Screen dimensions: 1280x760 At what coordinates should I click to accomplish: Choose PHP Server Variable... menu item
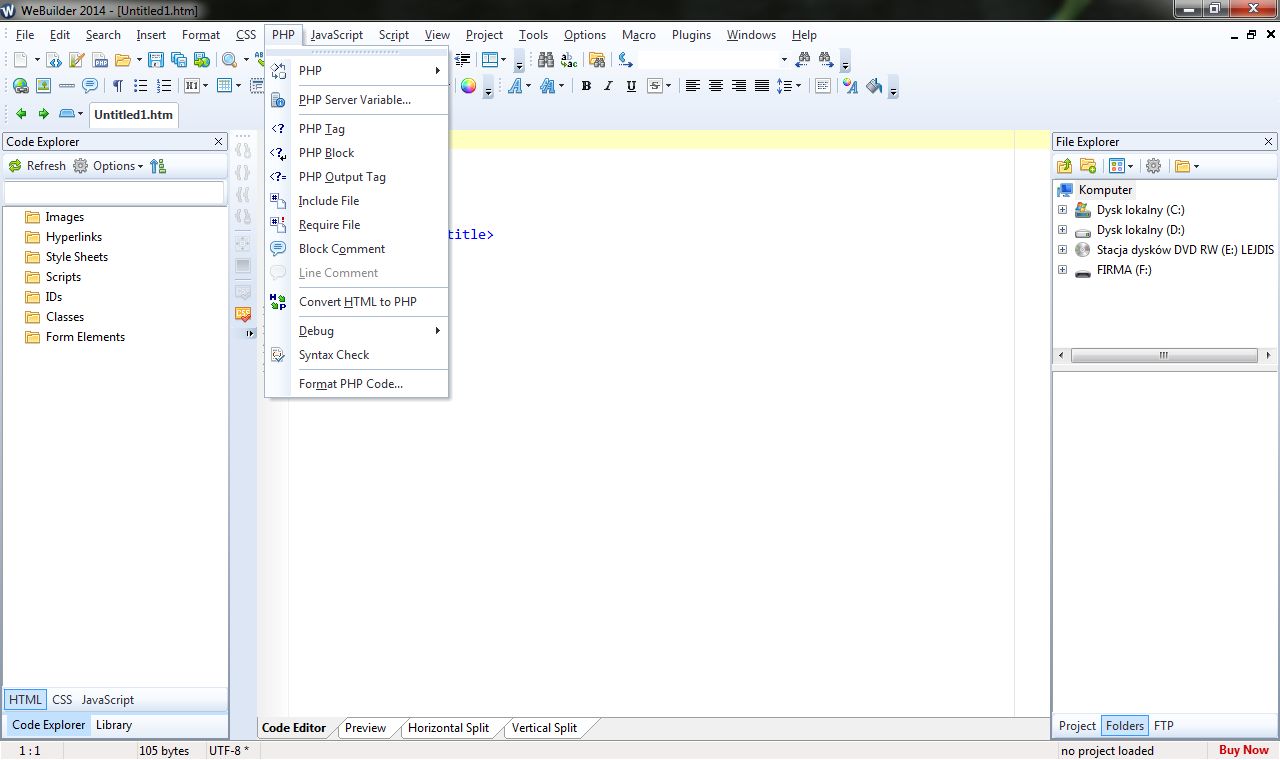coord(357,100)
